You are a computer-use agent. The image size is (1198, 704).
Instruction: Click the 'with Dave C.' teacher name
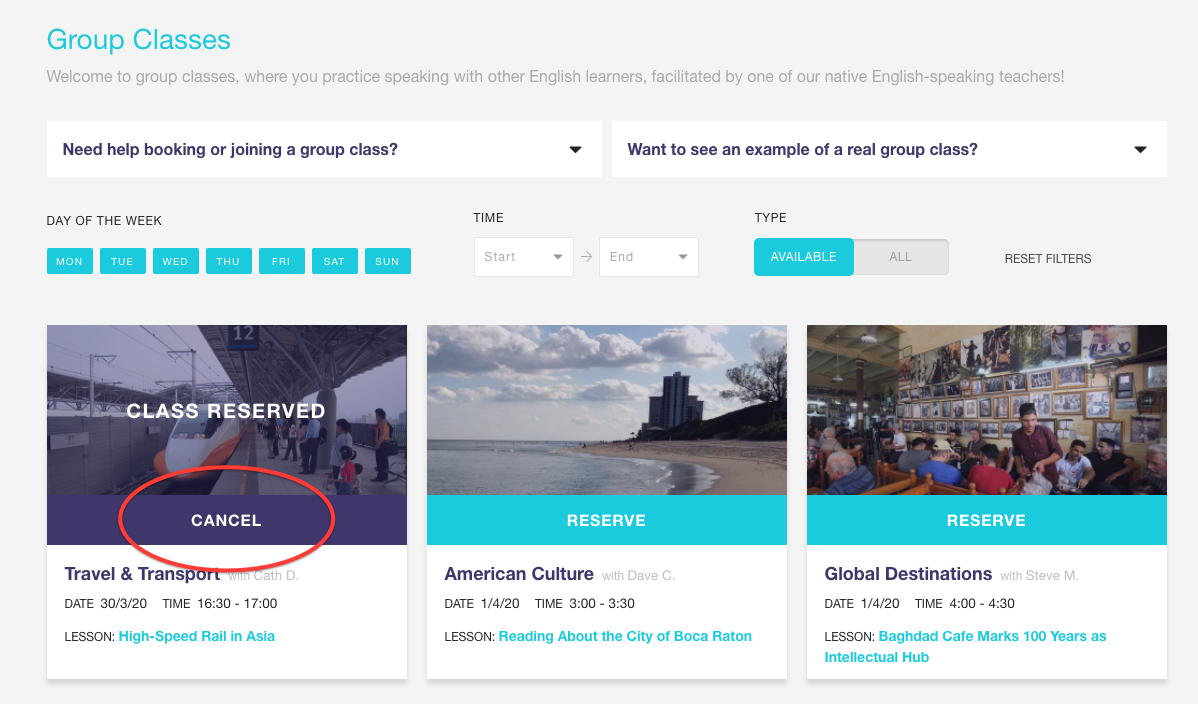tap(638, 576)
